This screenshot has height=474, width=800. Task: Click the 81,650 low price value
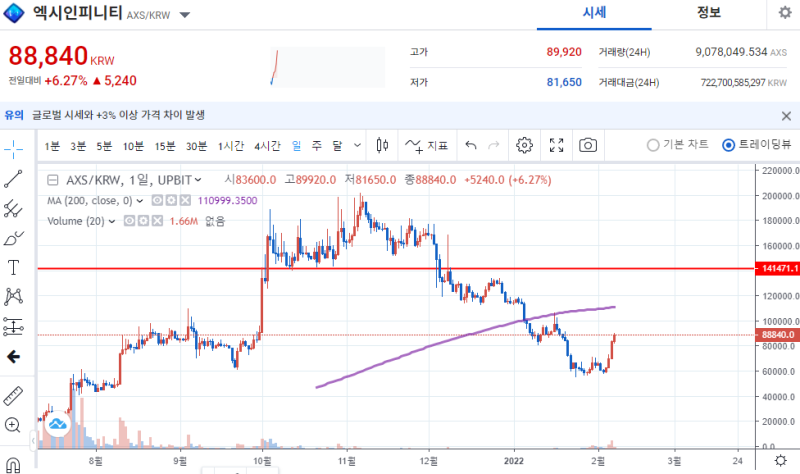click(564, 82)
